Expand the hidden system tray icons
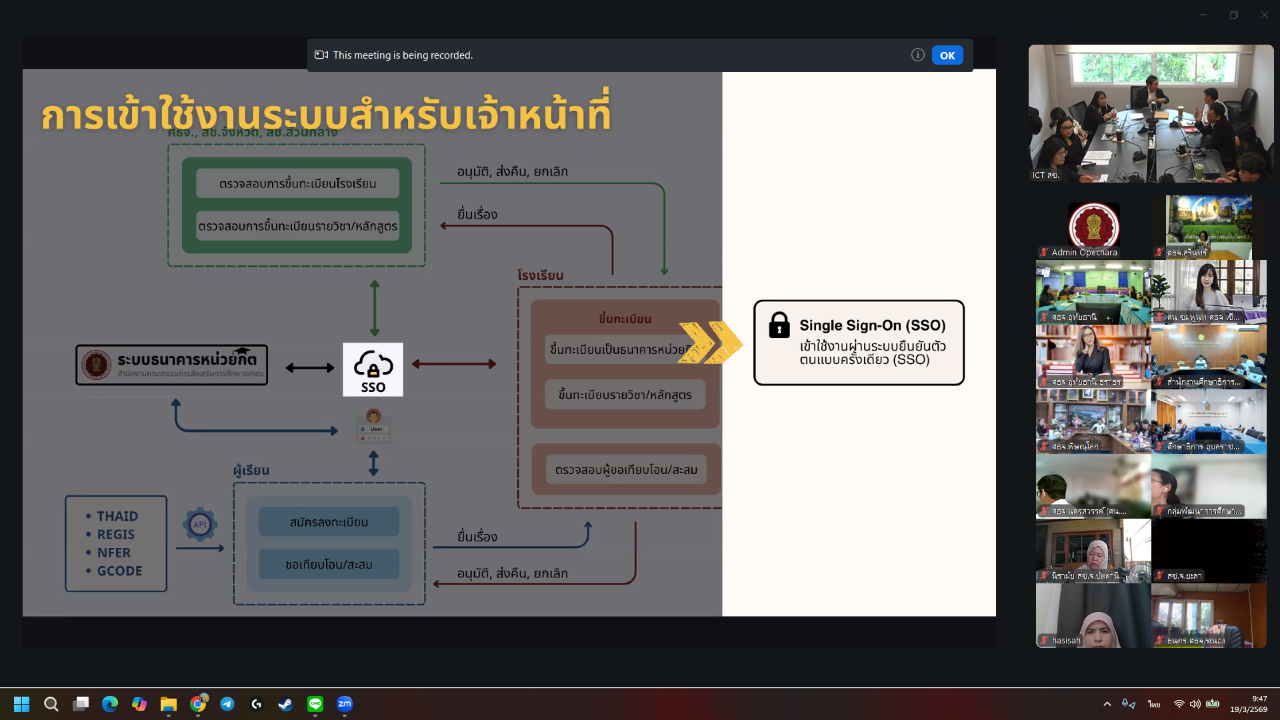 pyautogui.click(x=1106, y=704)
